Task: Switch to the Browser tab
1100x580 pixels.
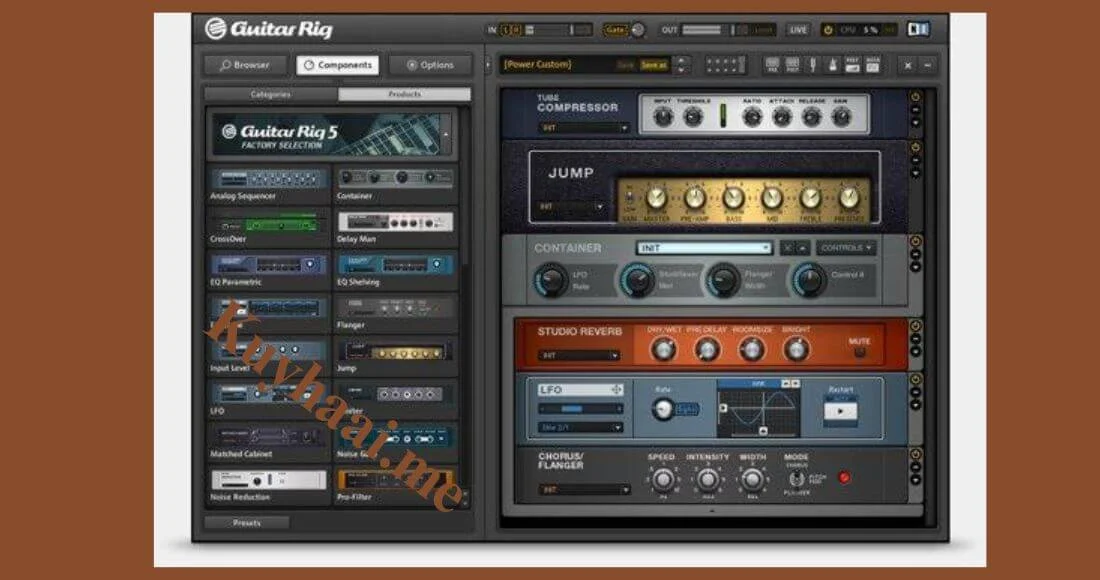Action: (245, 65)
